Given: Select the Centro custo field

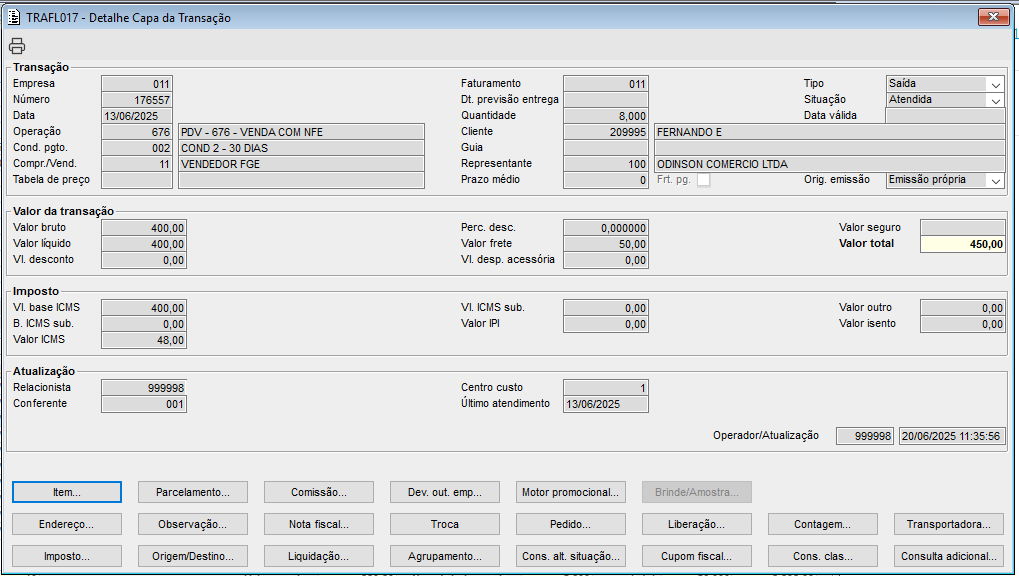Looking at the screenshot, I should tap(606, 388).
